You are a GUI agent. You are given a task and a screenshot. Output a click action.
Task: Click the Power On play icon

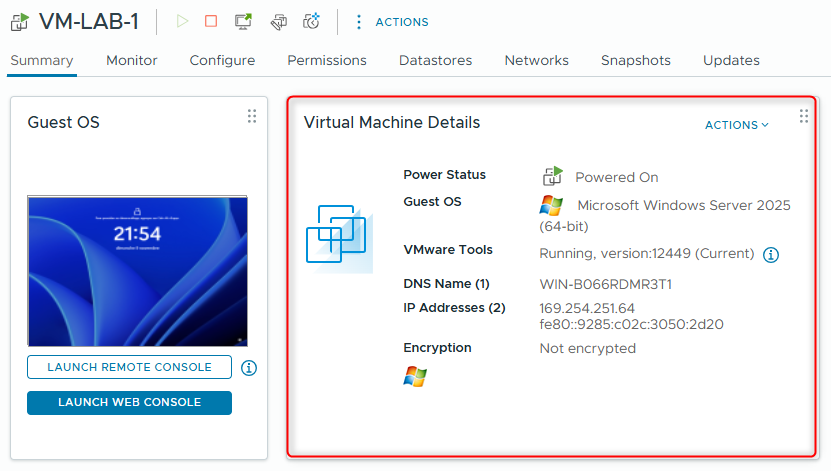pos(182,21)
